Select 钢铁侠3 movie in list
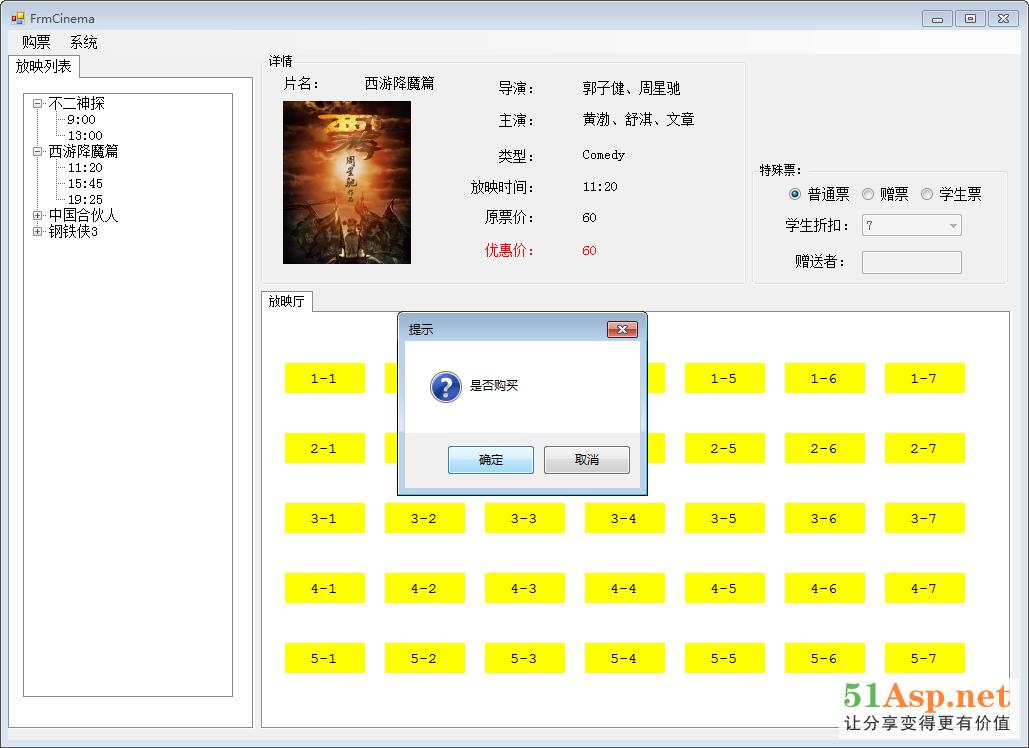This screenshot has height=748, width=1029. coord(73,231)
